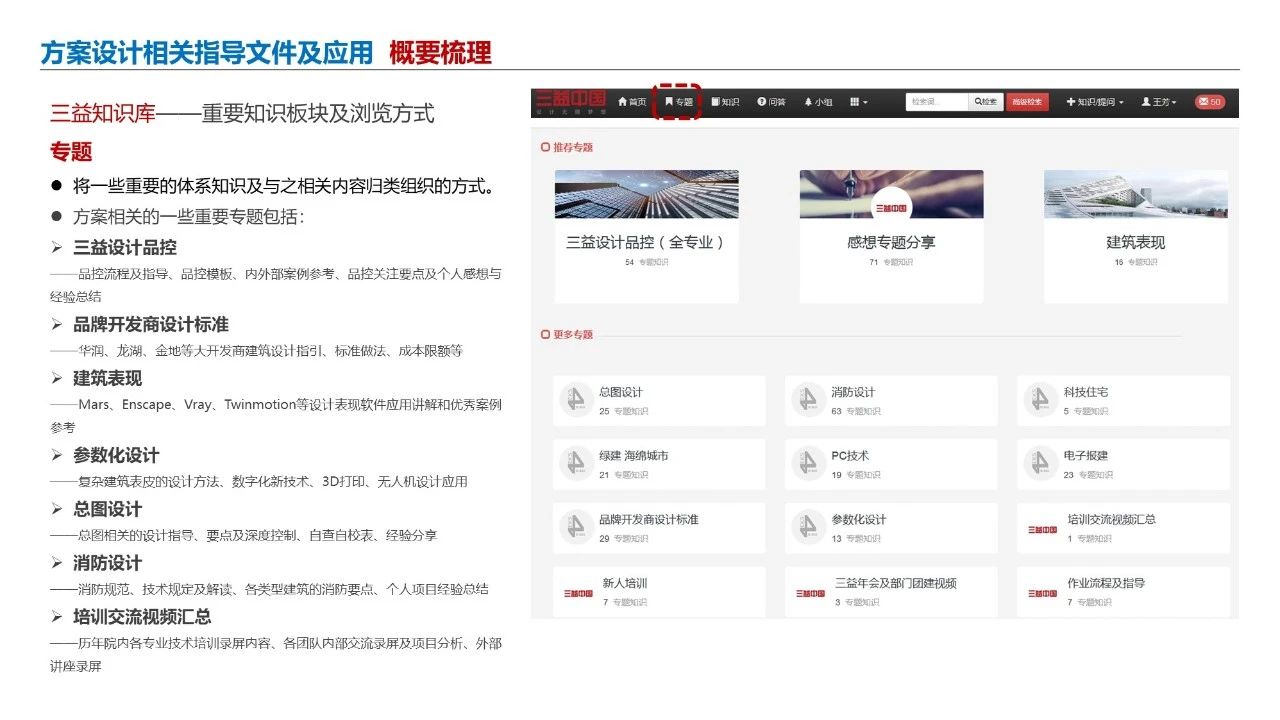The width and height of the screenshot is (1280, 720).
Task: Click the 新人培训 card logo icon
Action: coord(578,593)
